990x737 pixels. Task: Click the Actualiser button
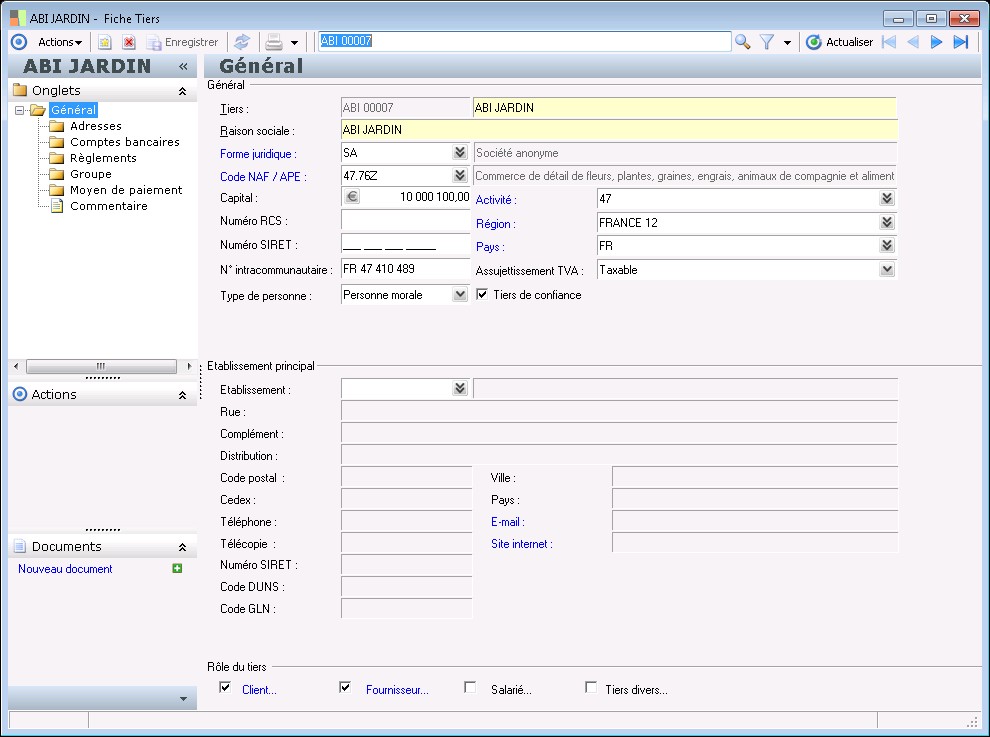point(839,42)
